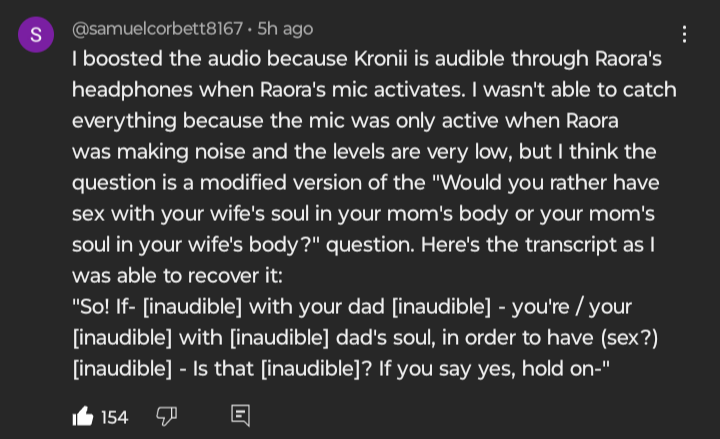The height and width of the screenshot is (439, 720).
Task: Open the reply comment icon
Action: (x=241, y=416)
